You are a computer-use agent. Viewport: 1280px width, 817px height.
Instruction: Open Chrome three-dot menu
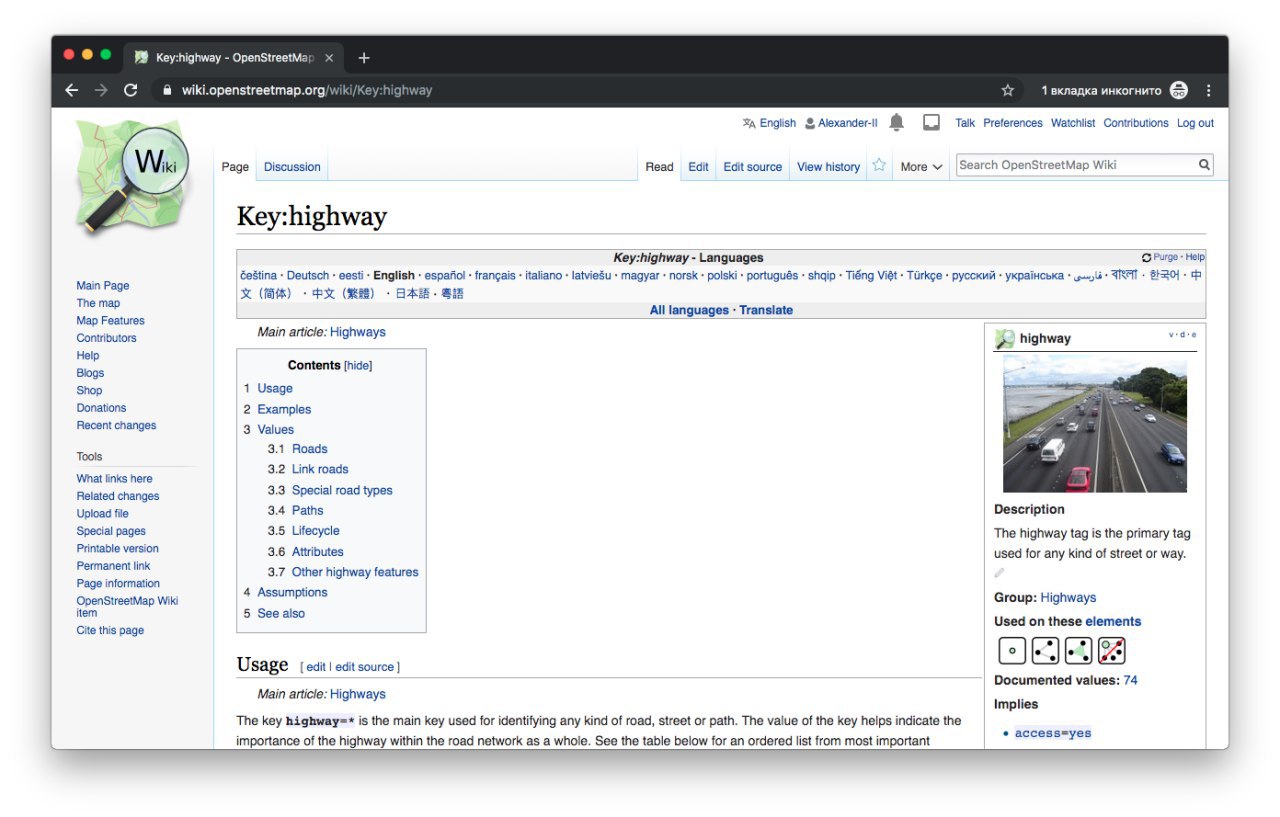1208,90
